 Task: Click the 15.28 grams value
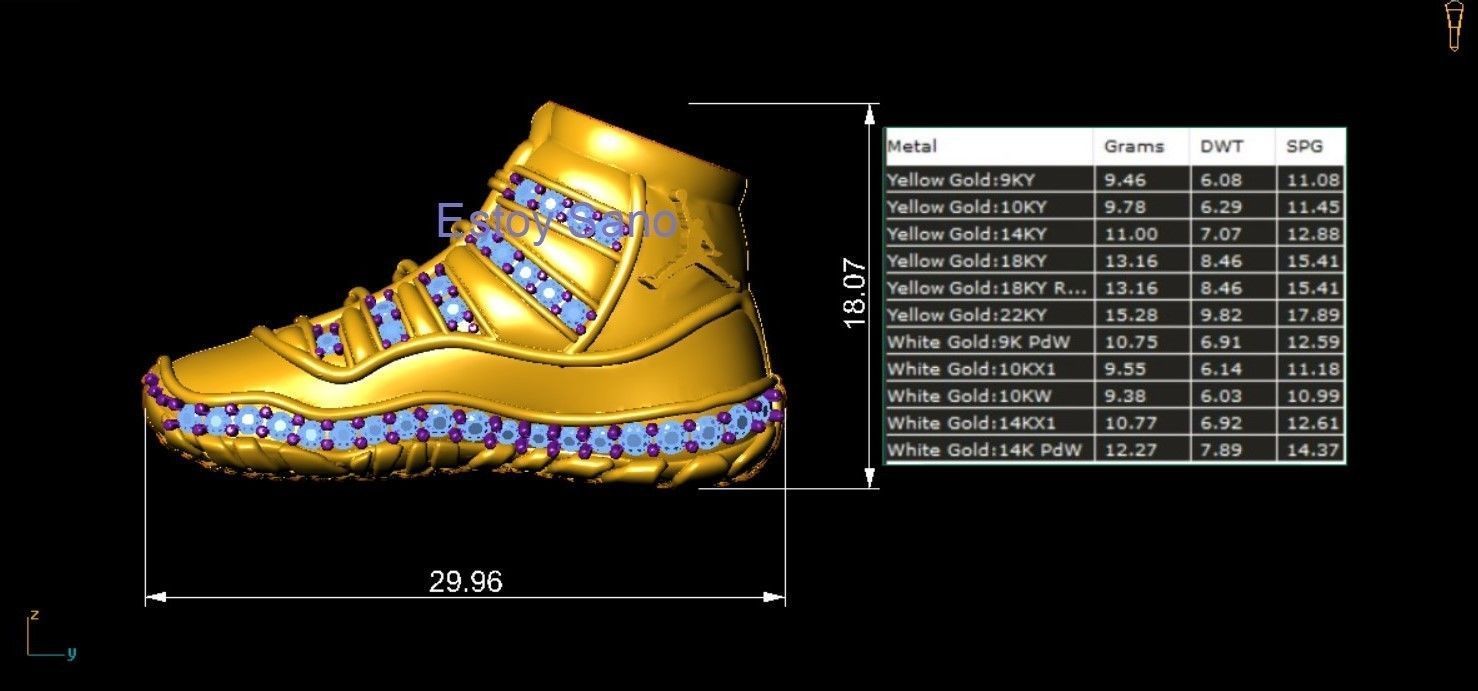click(x=1130, y=315)
